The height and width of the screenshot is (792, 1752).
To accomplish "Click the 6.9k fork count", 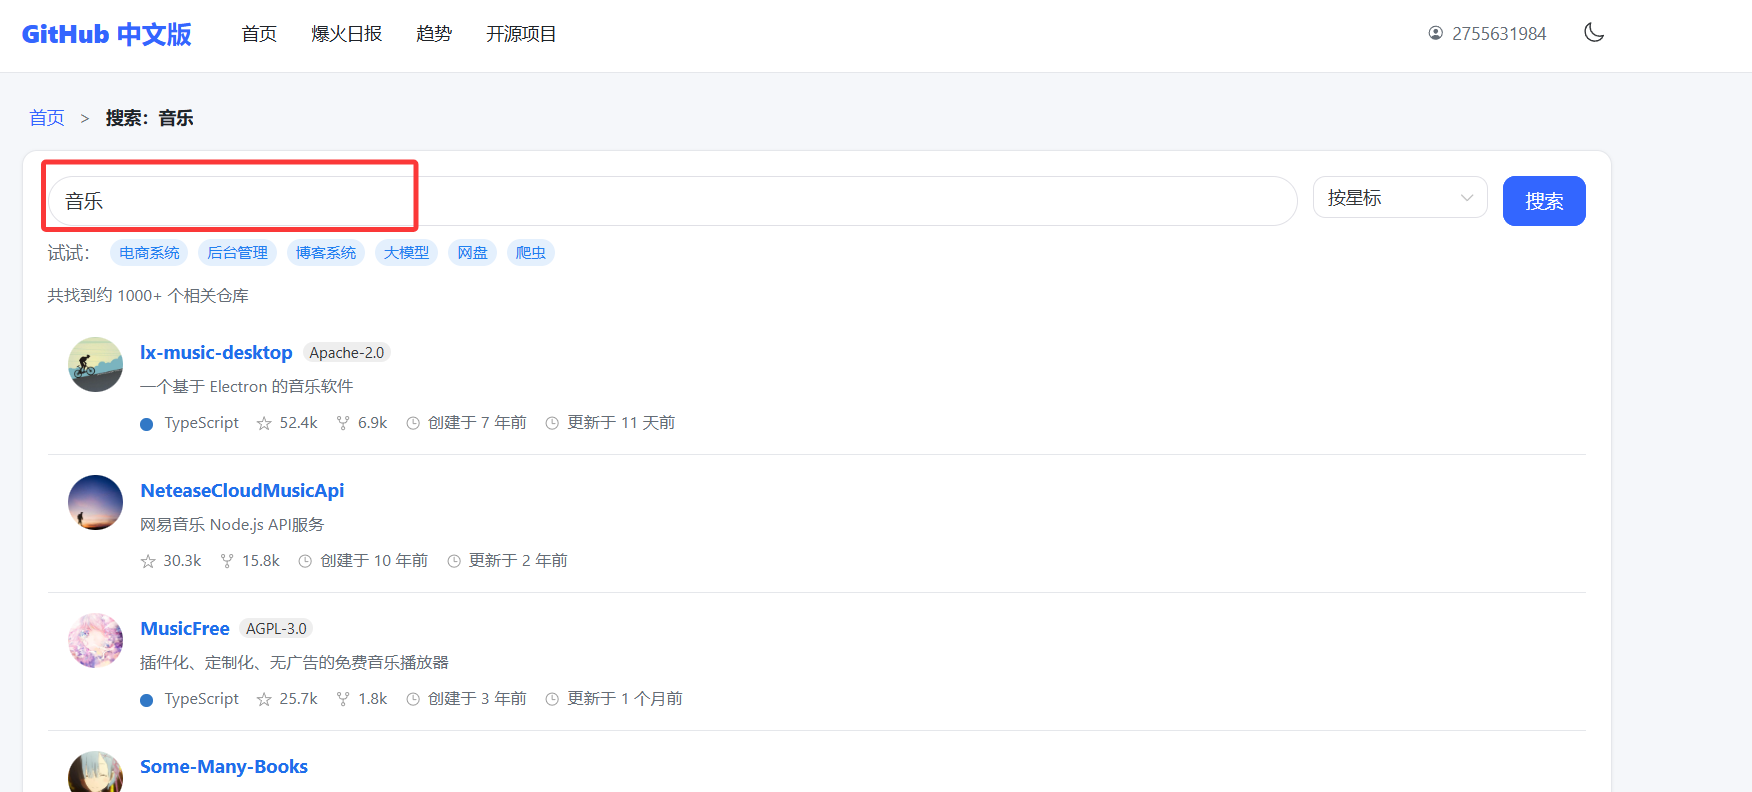I will (372, 423).
